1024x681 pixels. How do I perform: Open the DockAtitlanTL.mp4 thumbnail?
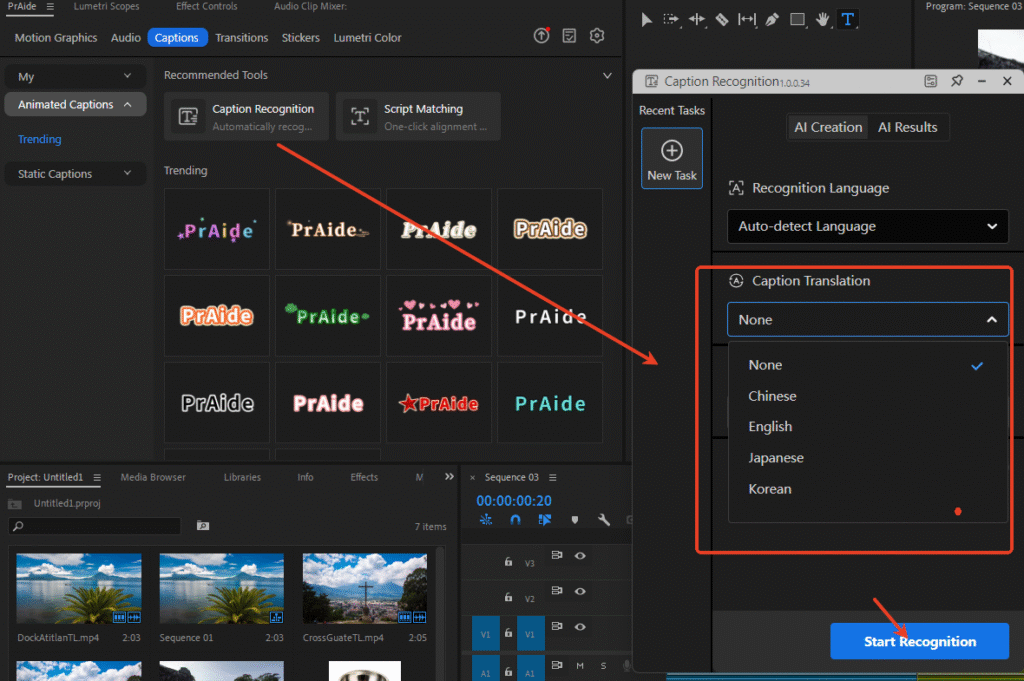[78, 588]
